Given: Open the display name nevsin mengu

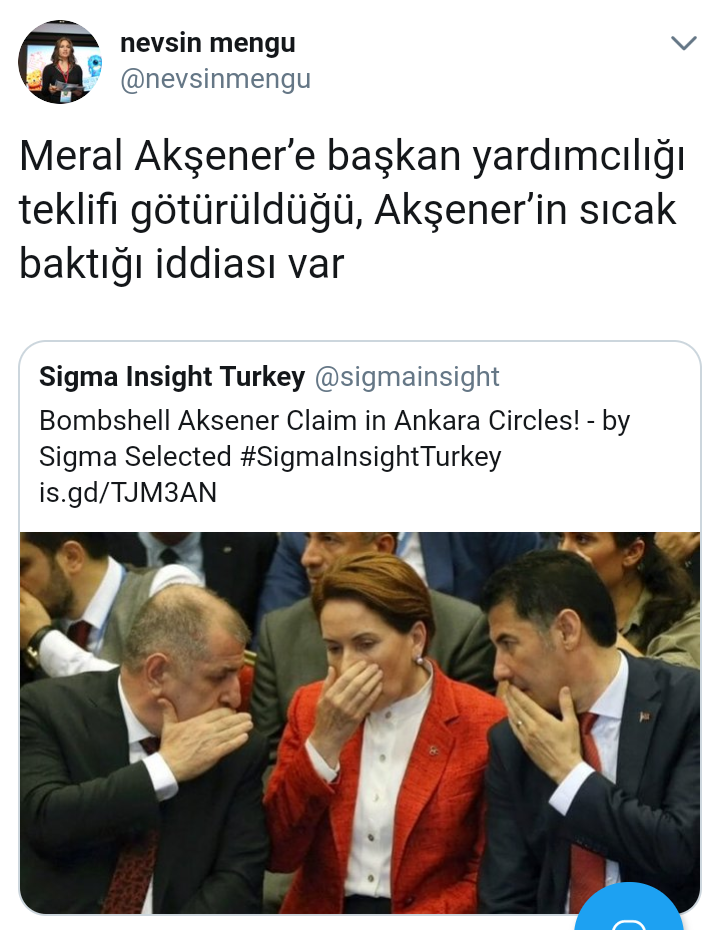Looking at the screenshot, I should tap(208, 43).
